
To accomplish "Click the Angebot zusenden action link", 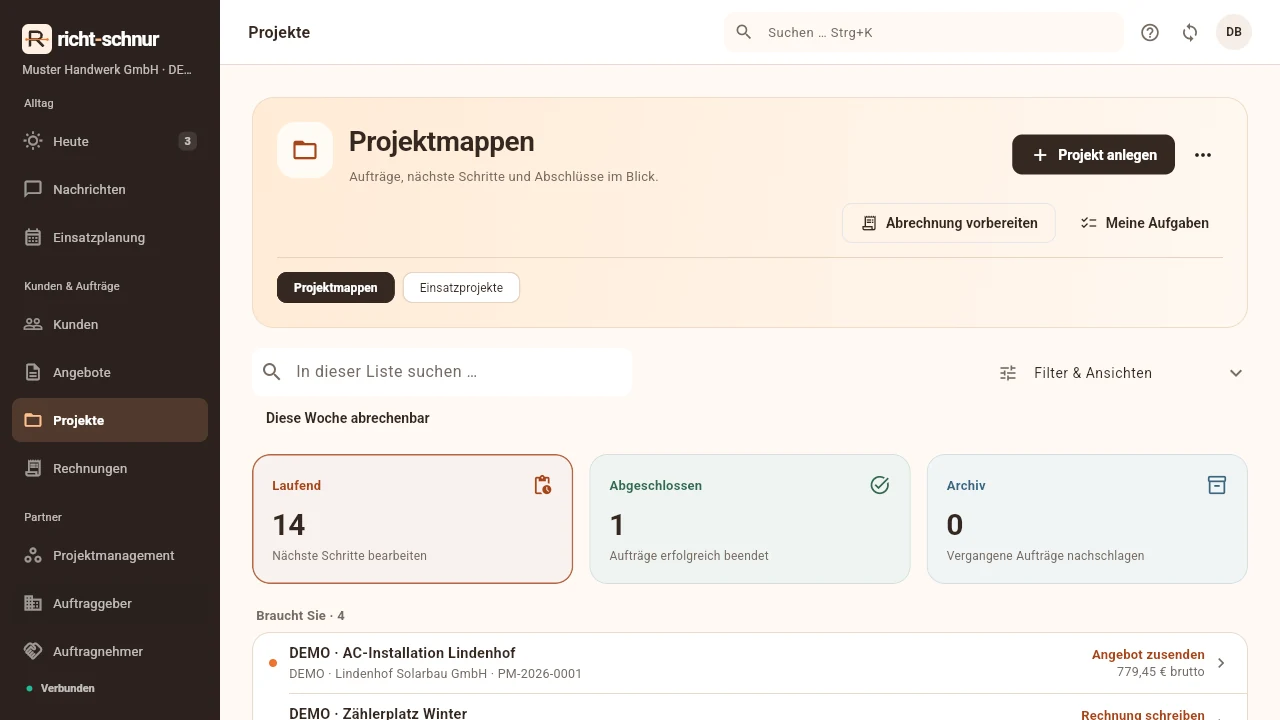I will click(x=1148, y=655).
